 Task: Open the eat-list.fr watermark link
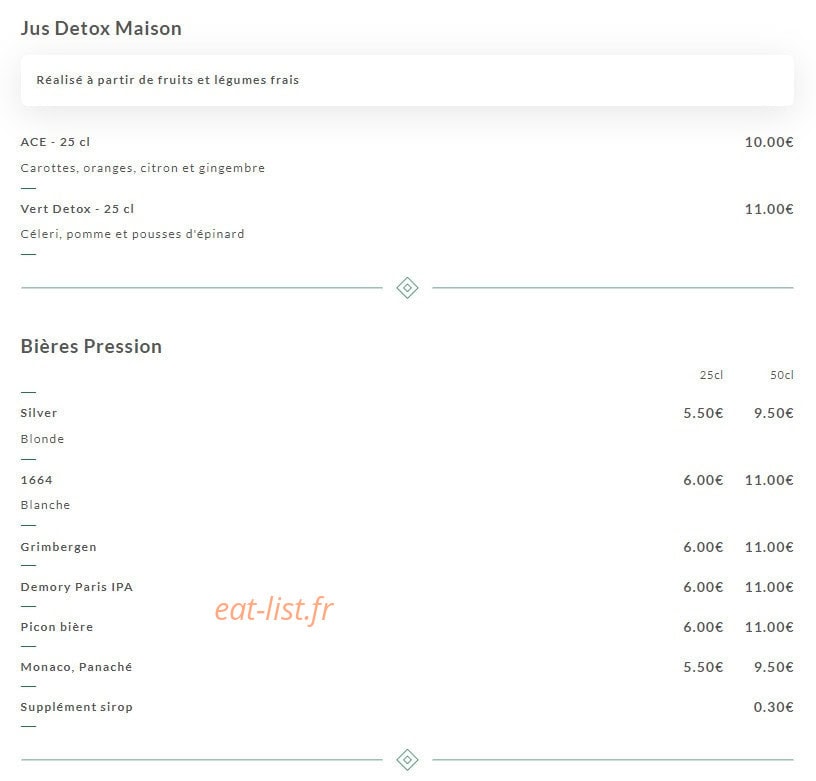tap(274, 609)
